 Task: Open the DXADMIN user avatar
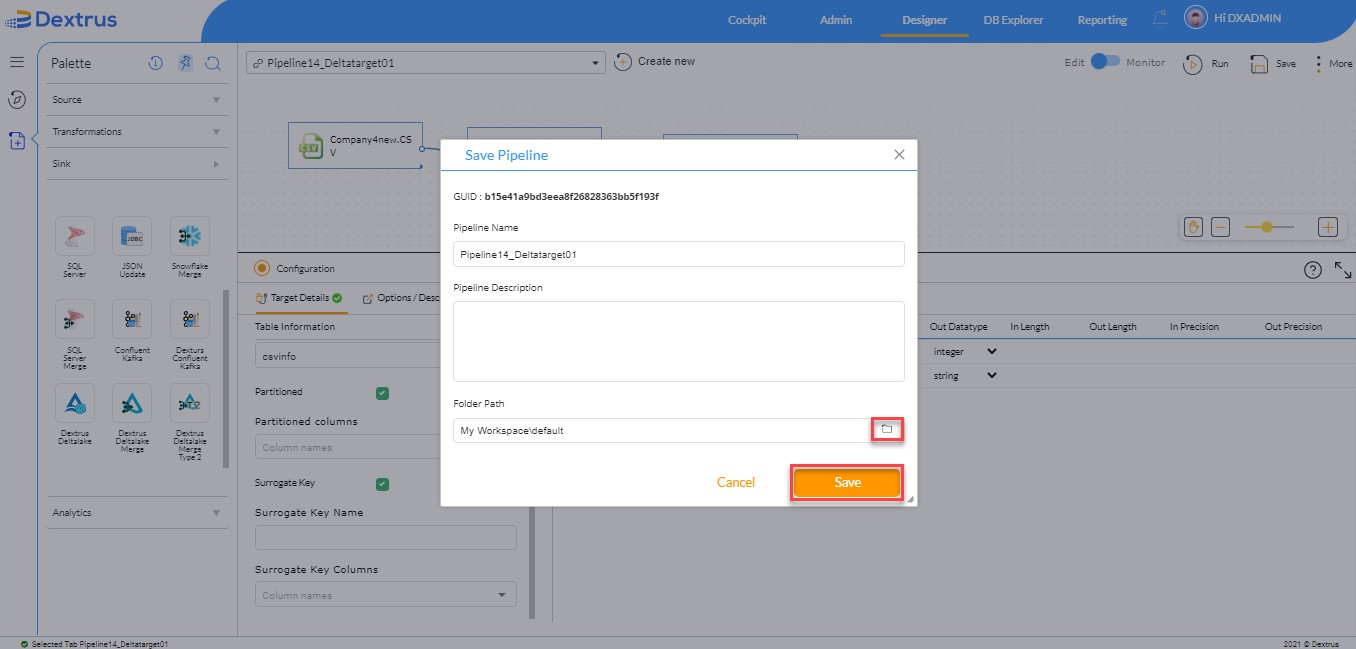[x=1195, y=18]
